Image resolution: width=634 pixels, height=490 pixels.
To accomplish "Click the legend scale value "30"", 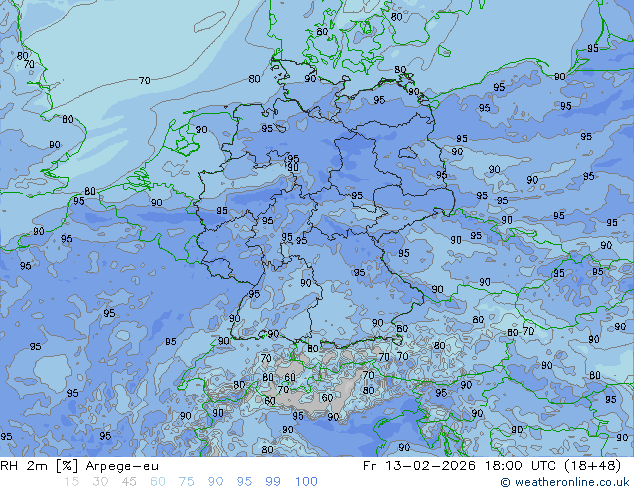I will [100, 482].
